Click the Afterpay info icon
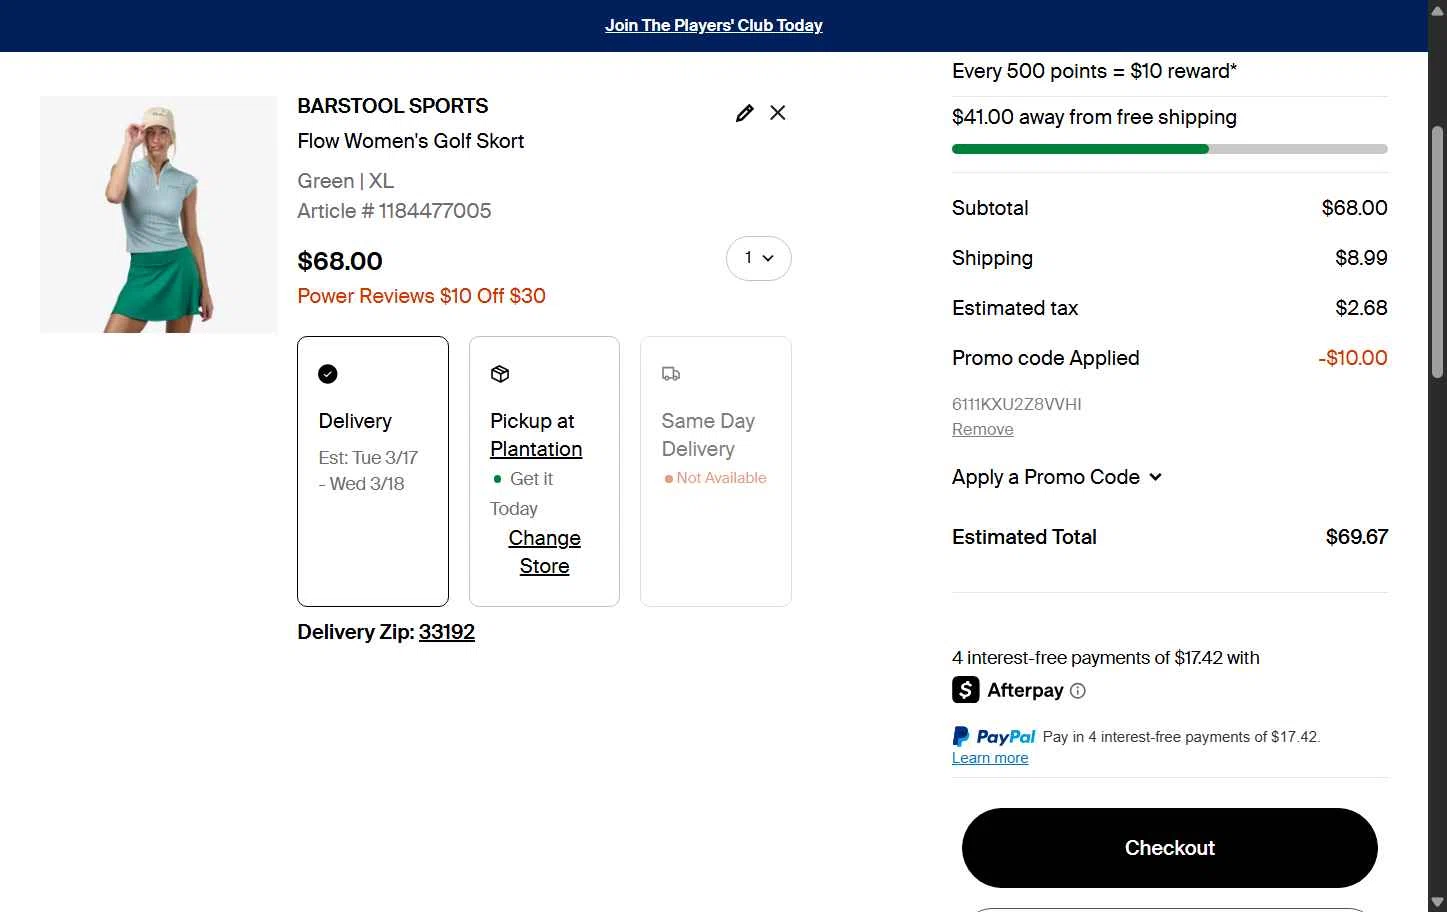1447x912 pixels. [1078, 691]
